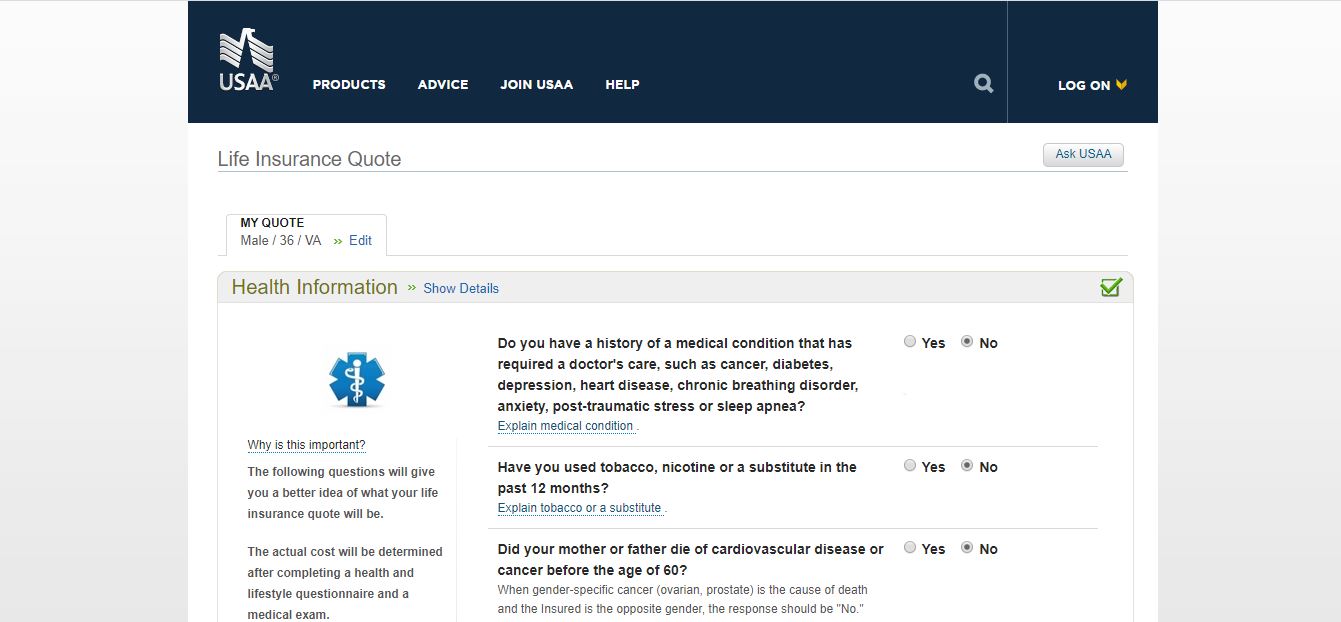Click the Ask USAA button
The image size is (1341, 622).
tap(1083, 154)
